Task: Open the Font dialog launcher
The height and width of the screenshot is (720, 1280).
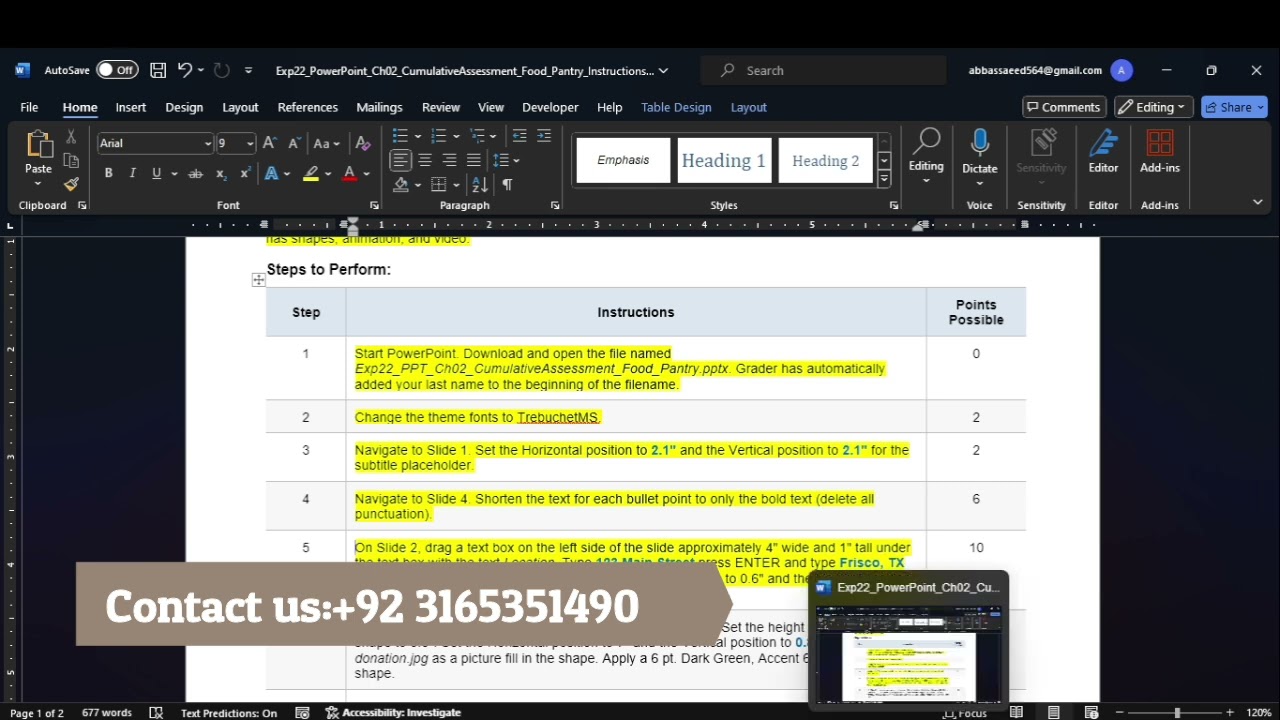Action: (x=375, y=205)
